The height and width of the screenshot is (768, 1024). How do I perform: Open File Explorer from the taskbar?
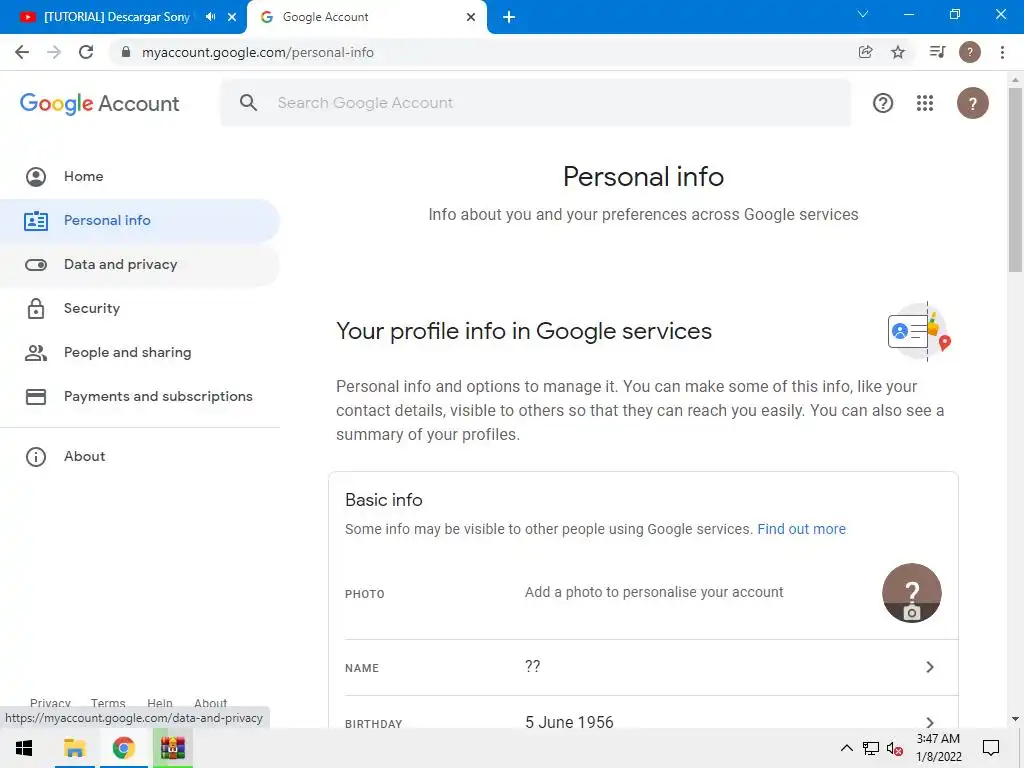(x=74, y=748)
